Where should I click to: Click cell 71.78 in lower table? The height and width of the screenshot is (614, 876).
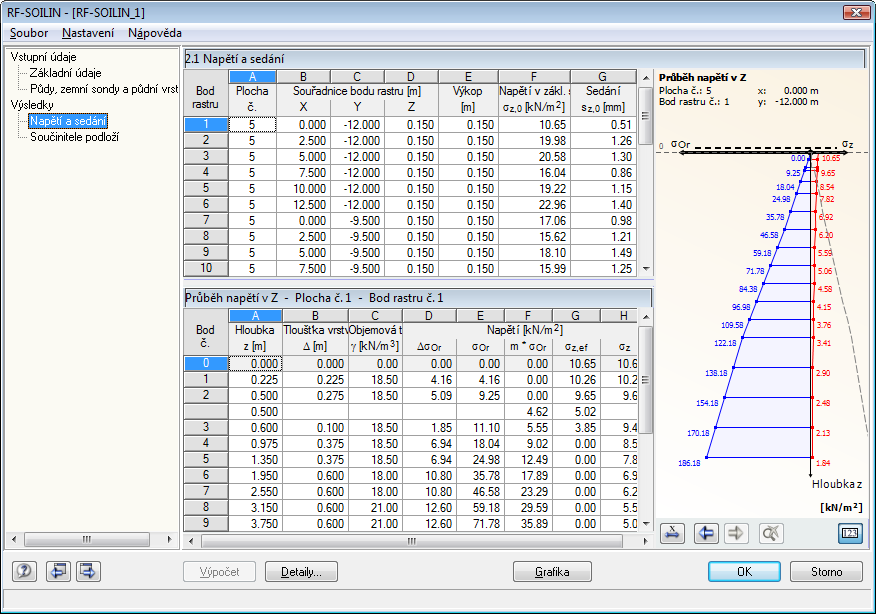480,523
